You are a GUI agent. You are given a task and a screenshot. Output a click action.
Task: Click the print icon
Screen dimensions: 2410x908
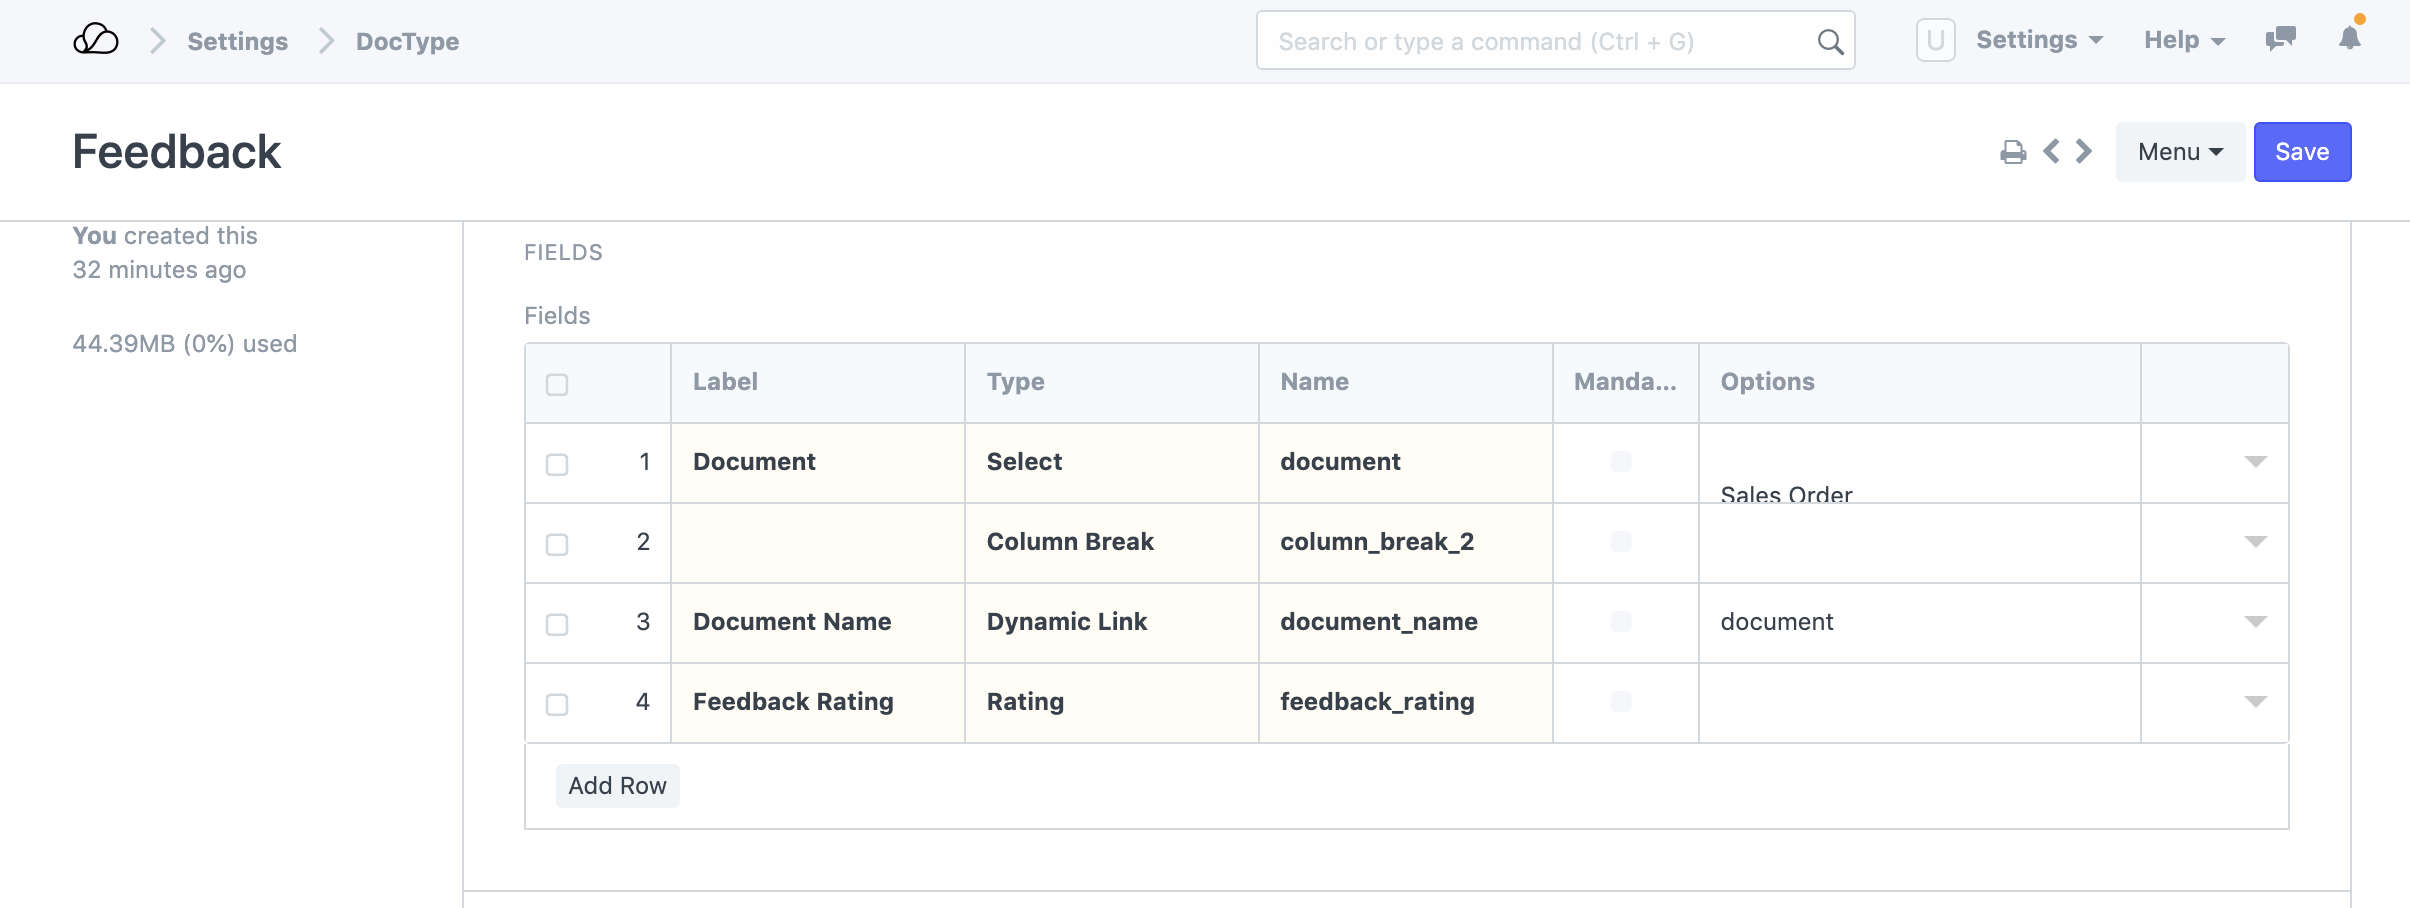click(2012, 152)
